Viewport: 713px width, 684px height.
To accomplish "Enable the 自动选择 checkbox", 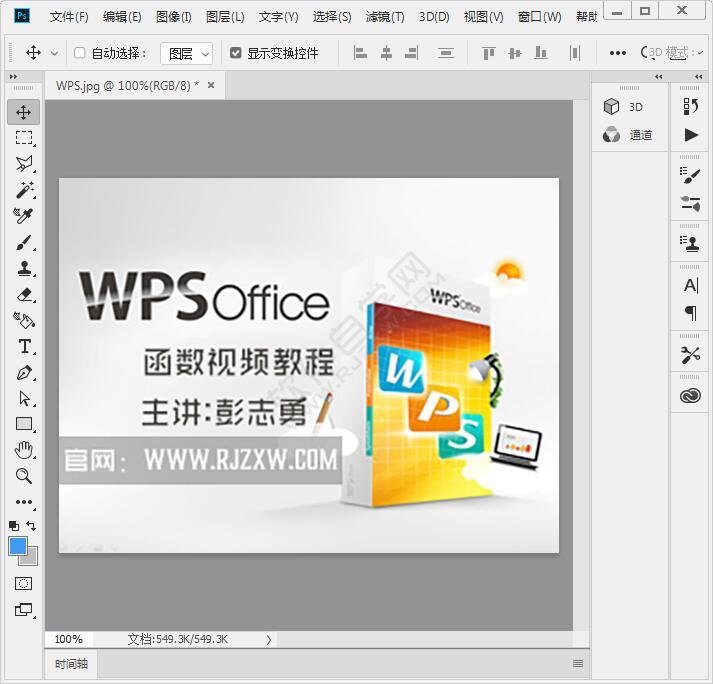I will (x=80, y=53).
